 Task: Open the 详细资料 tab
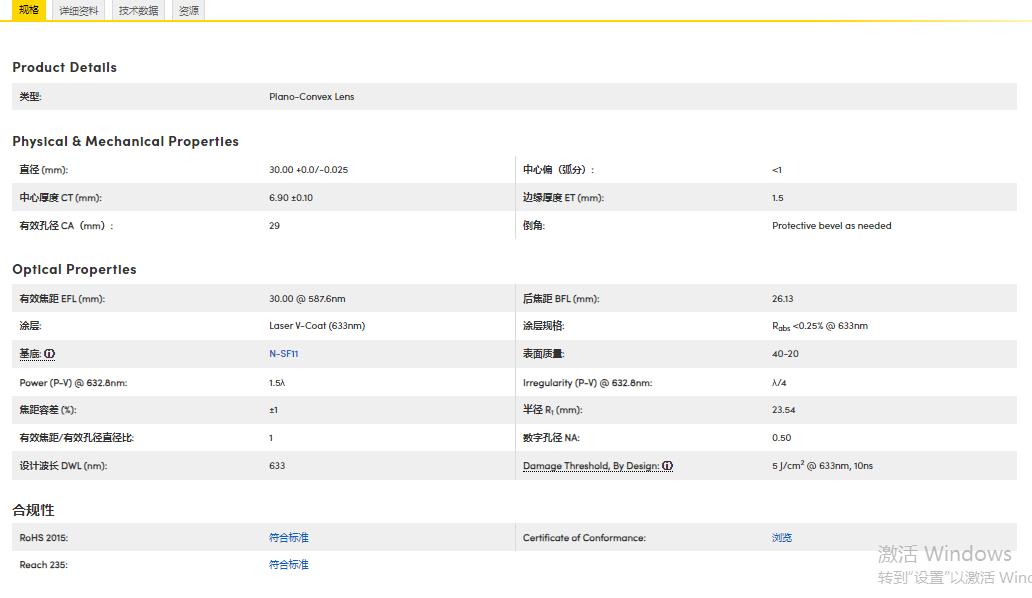pos(79,11)
